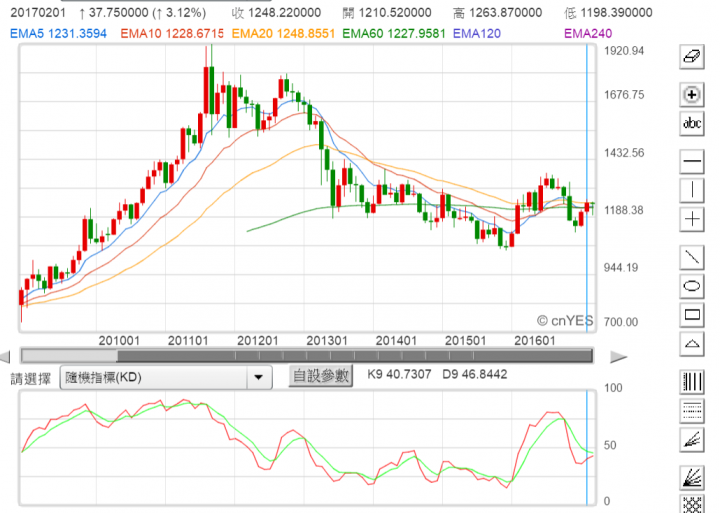Select the dotted horizontal lines tool
The image size is (720, 513).
(x=691, y=409)
